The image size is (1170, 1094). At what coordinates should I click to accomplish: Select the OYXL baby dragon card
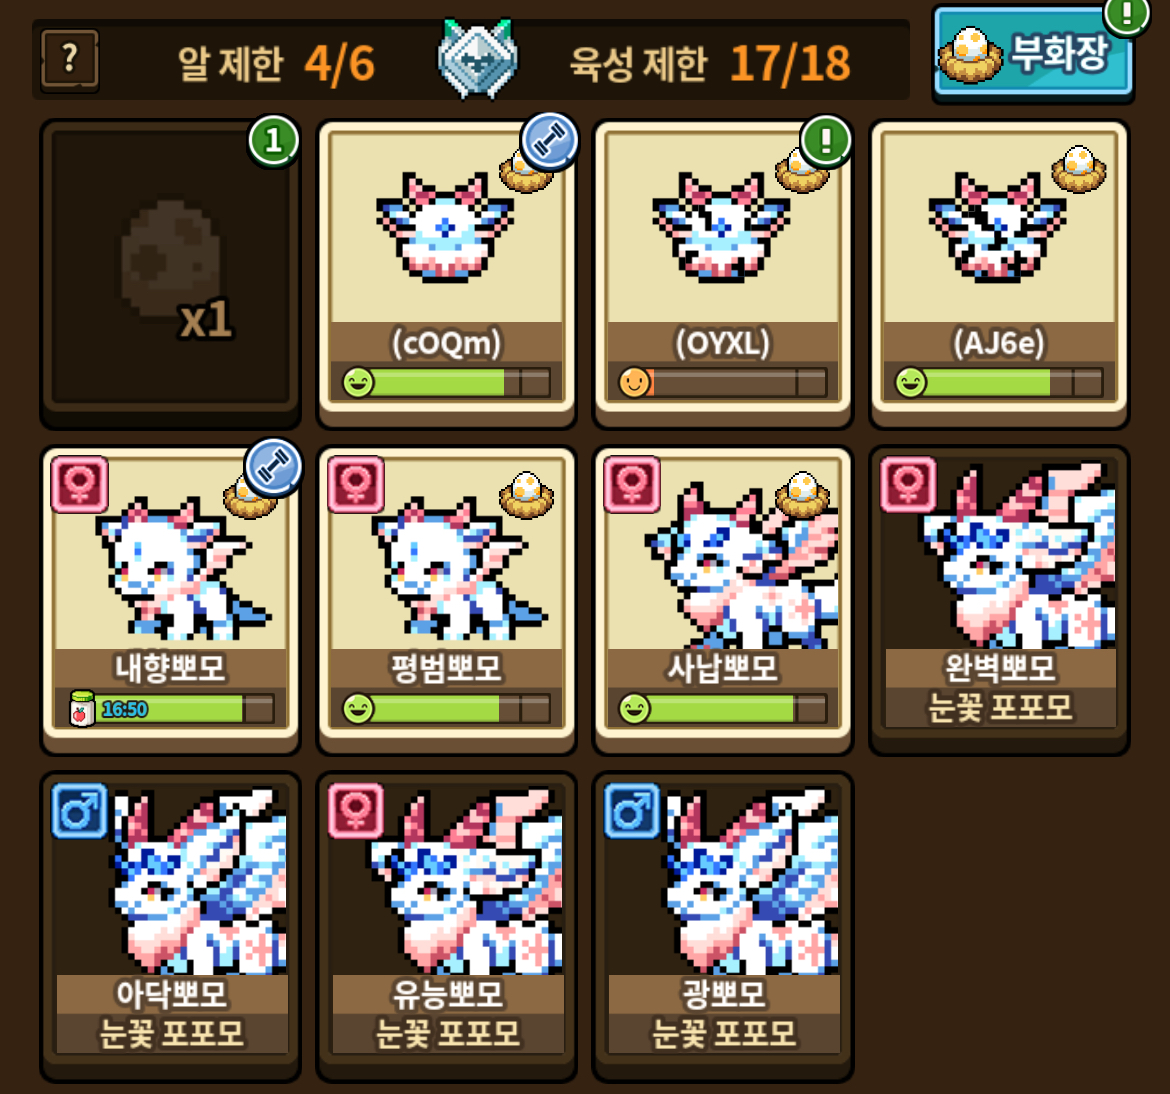click(723, 273)
